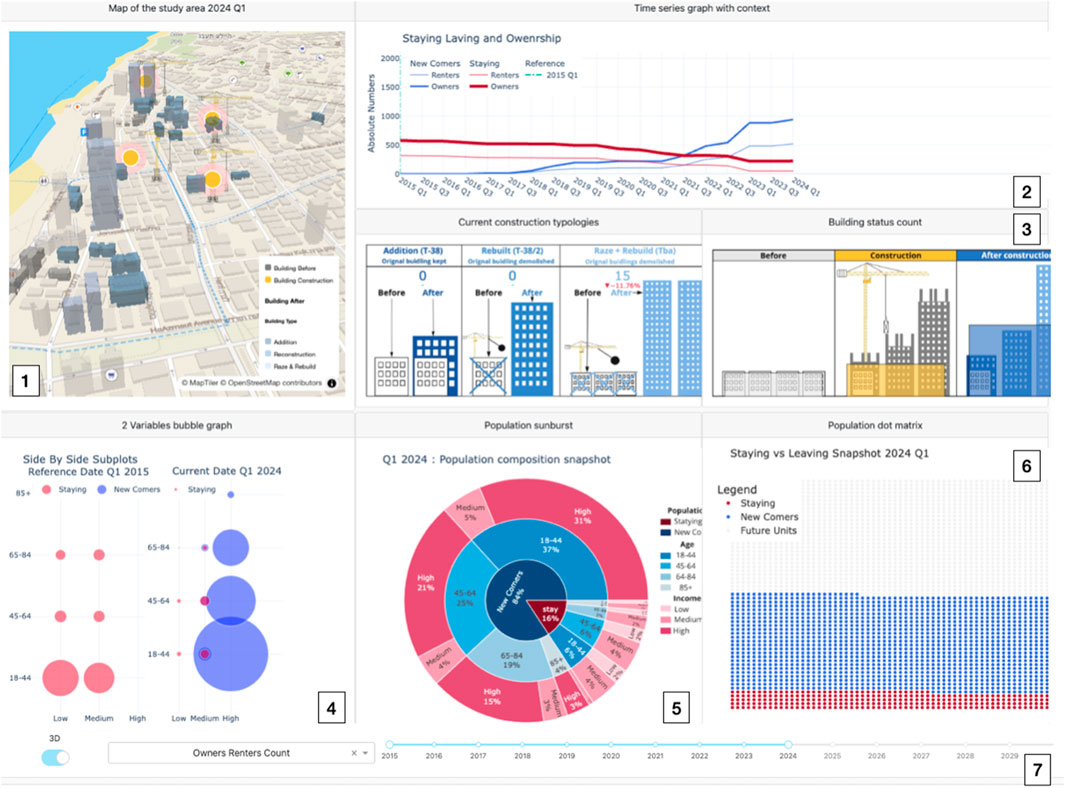Click the blue After construction status header
Image resolution: width=1065 pixels, height=788 pixels.
point(1005,255)
